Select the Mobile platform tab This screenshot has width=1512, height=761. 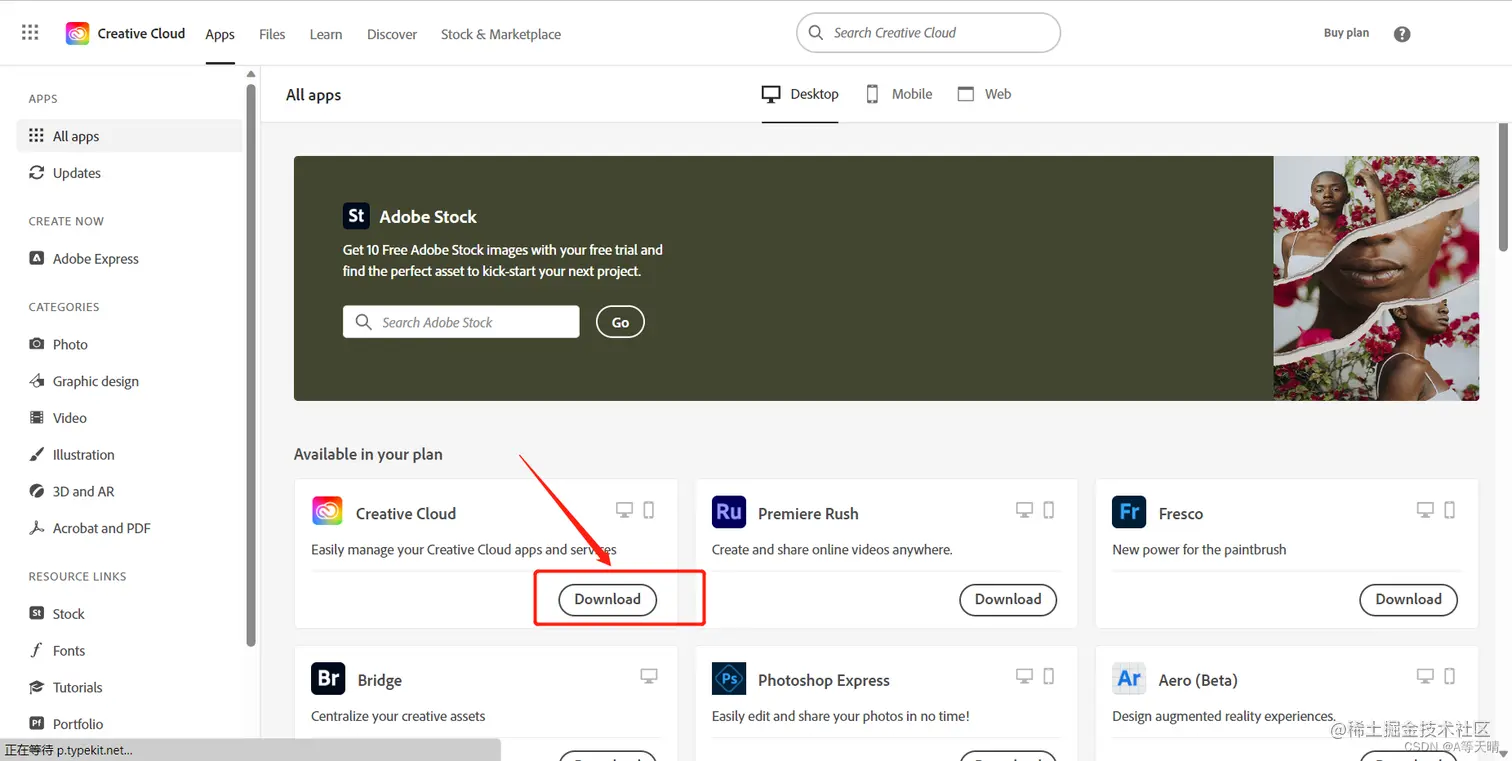(899, 94)
